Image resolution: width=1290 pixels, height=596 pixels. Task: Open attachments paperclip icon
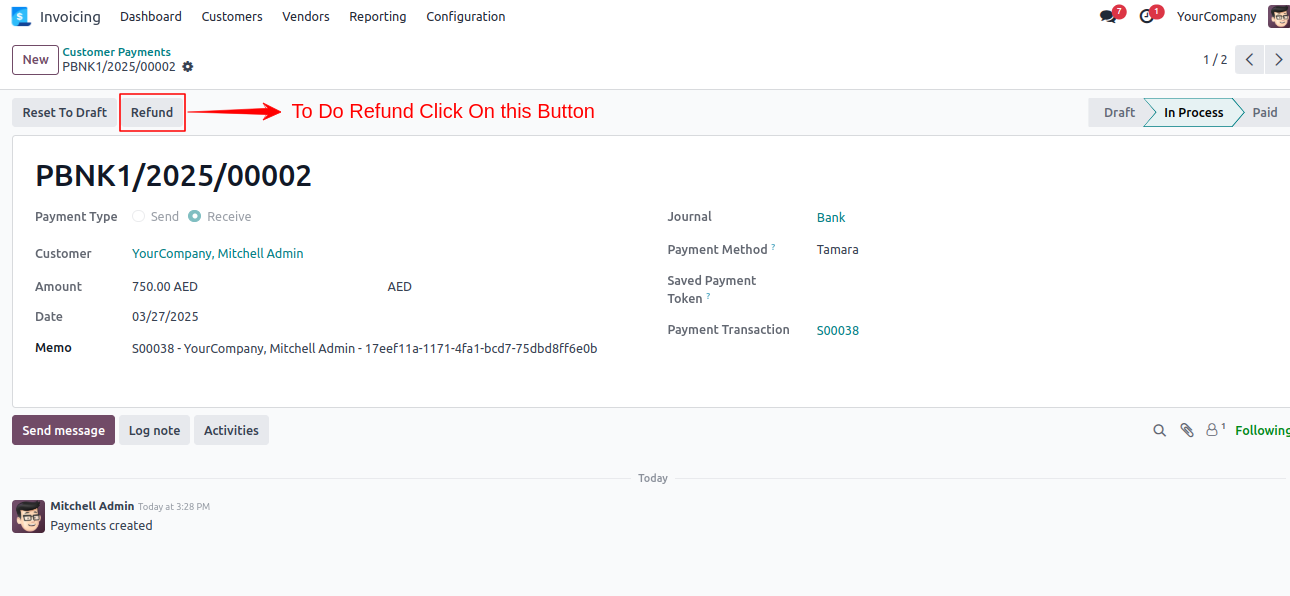1187,430
